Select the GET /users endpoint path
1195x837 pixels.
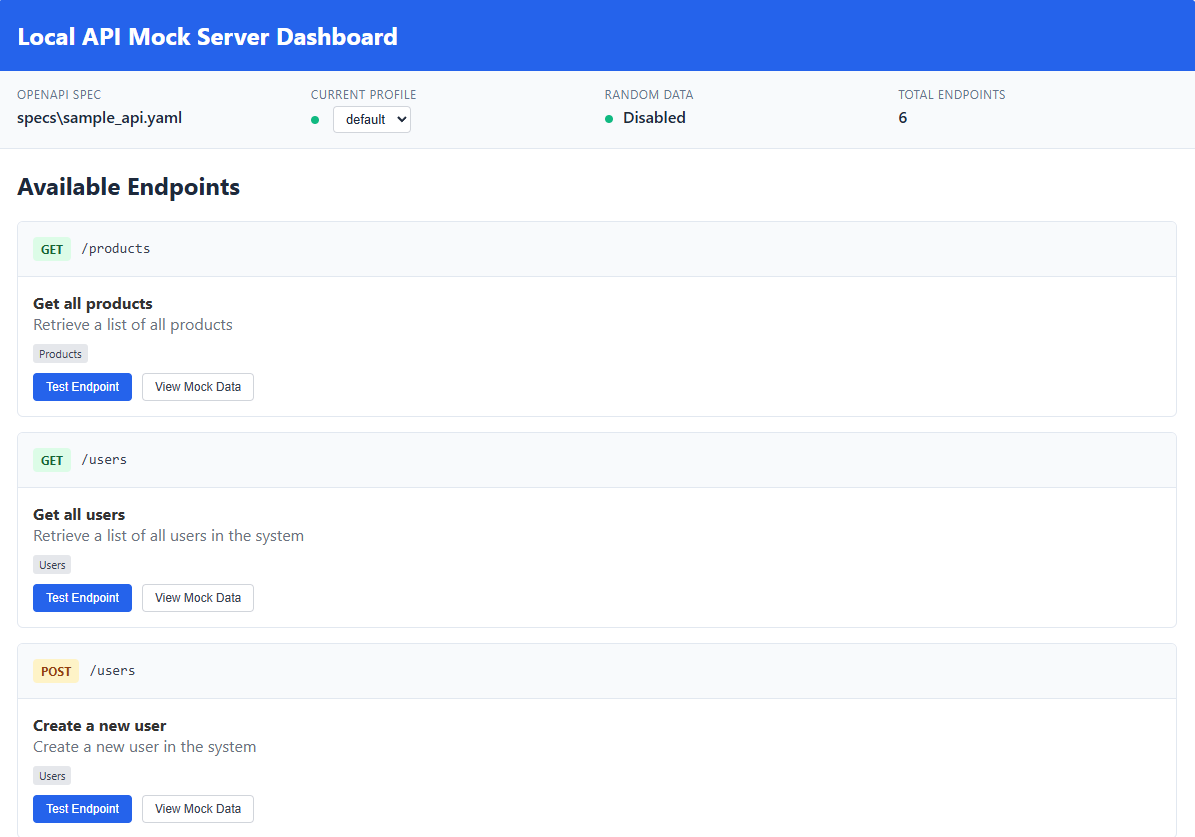coord(104,460)
